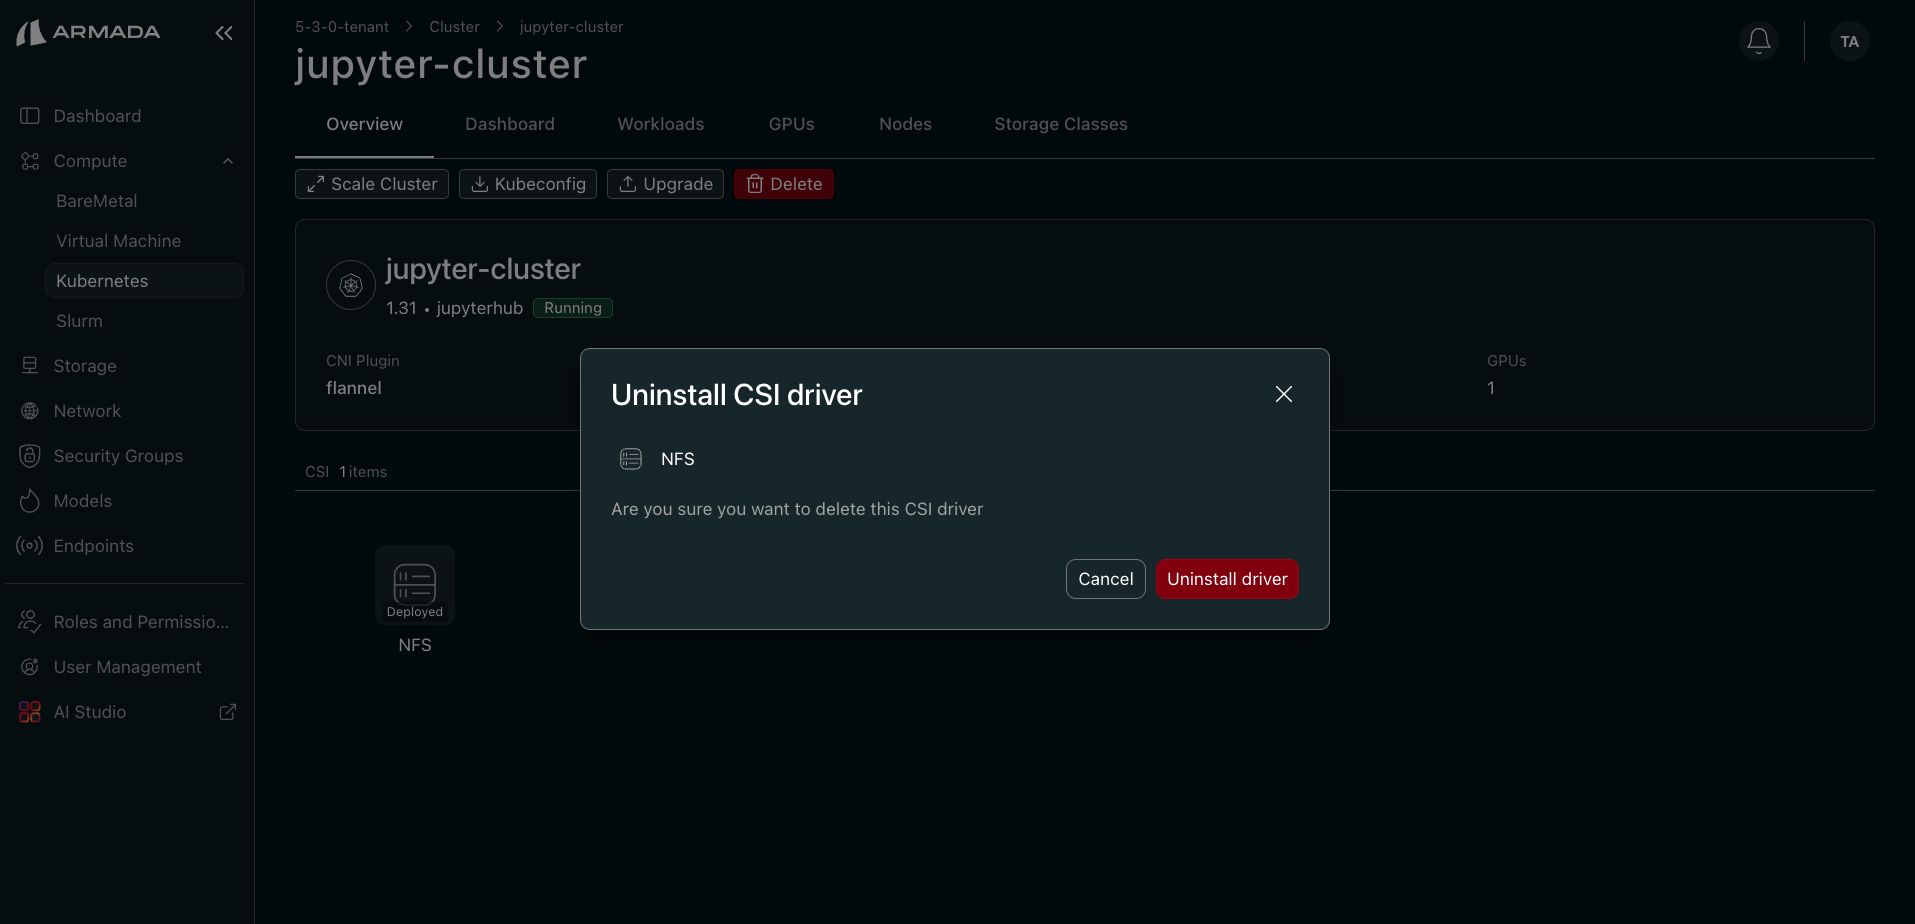Click Cancel to dismiss the dialog
Screen dimensions: 1915x924
click(1105, 578)
